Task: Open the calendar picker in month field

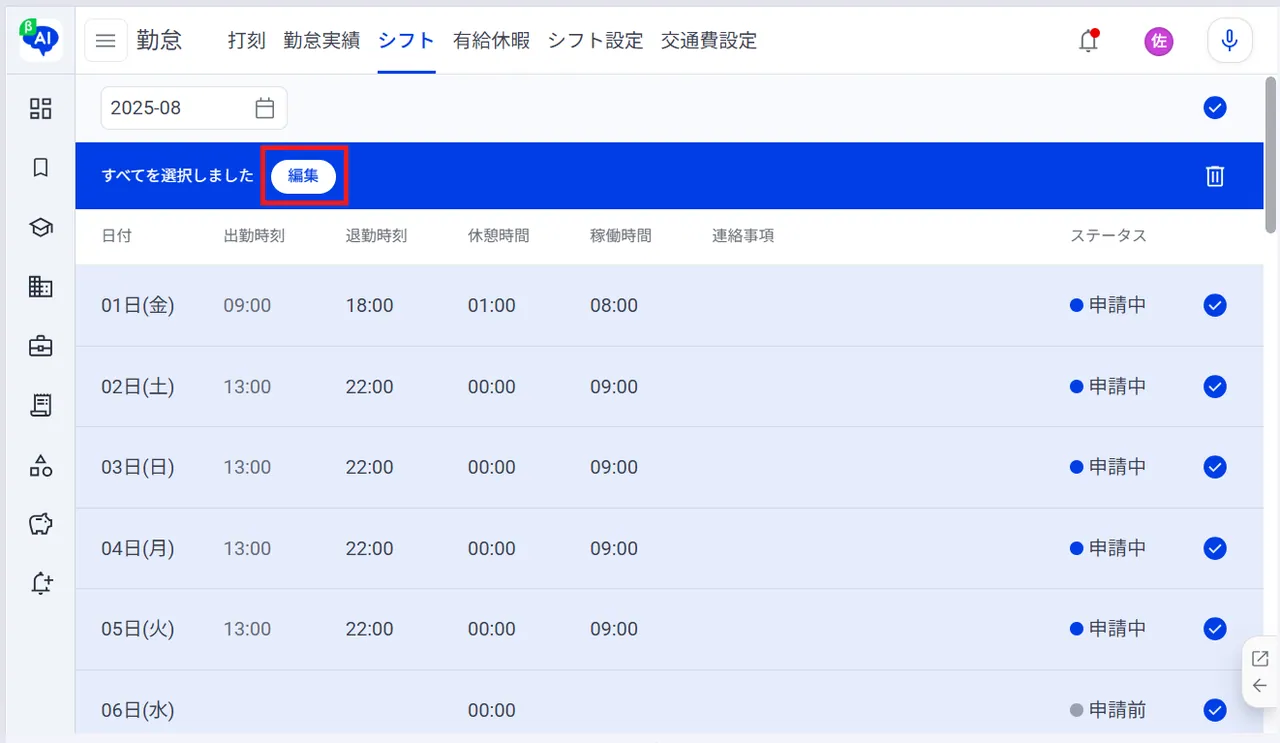Action: tap(264, 108)
